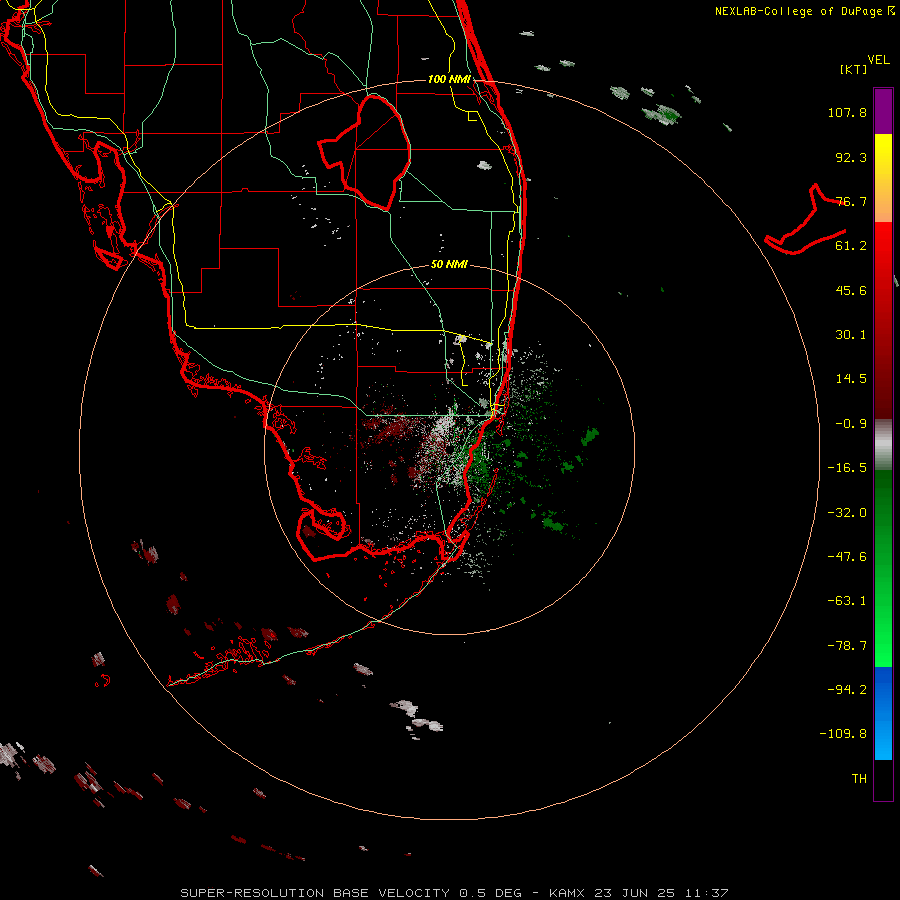Viewport: 900px width, 900px height.
Task: Select the purple segment of the color bar
Action: tap(883, 111)
